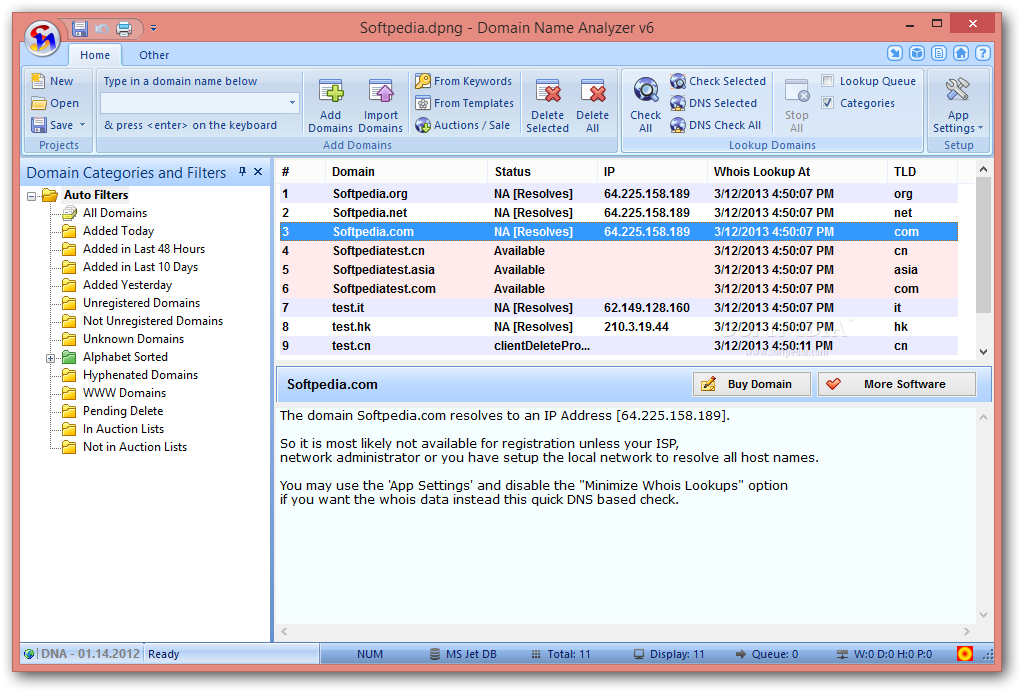Click the quick access print icon

pyautogui.click(x=124, y=28)
